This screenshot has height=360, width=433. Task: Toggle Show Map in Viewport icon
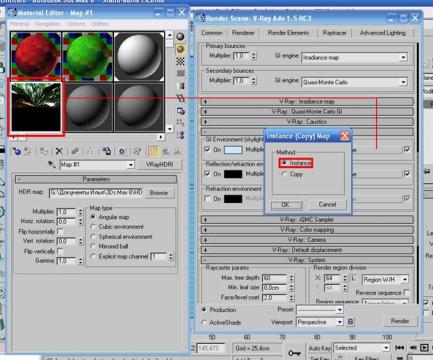point(137,152)
